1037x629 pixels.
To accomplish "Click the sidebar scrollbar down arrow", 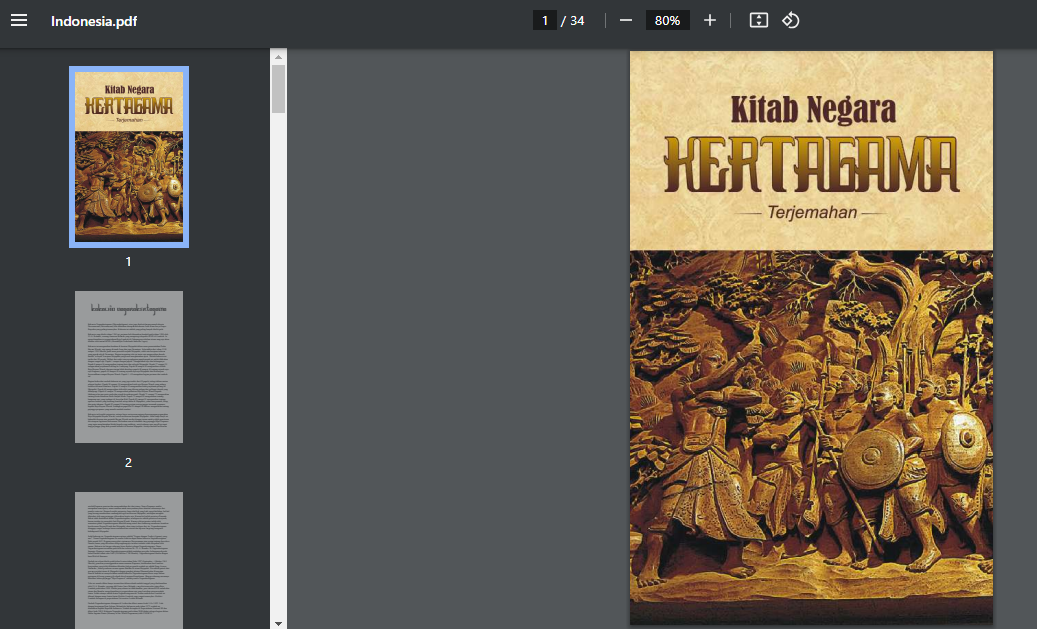I will (x=279, y=622).
